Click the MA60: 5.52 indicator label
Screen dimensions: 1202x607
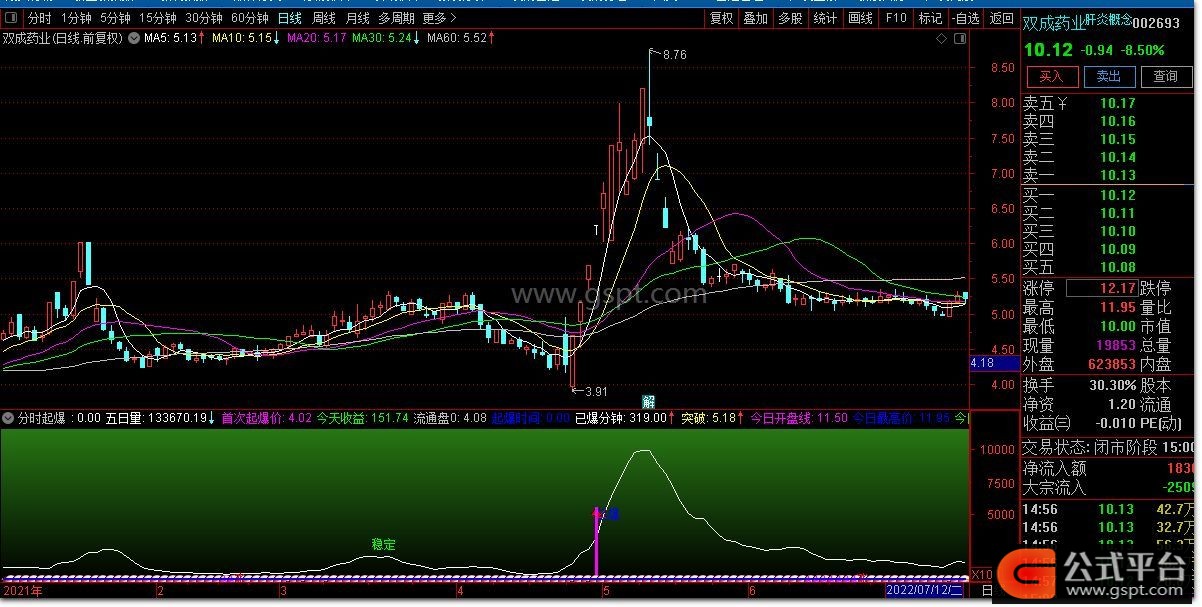pos(457,38)
